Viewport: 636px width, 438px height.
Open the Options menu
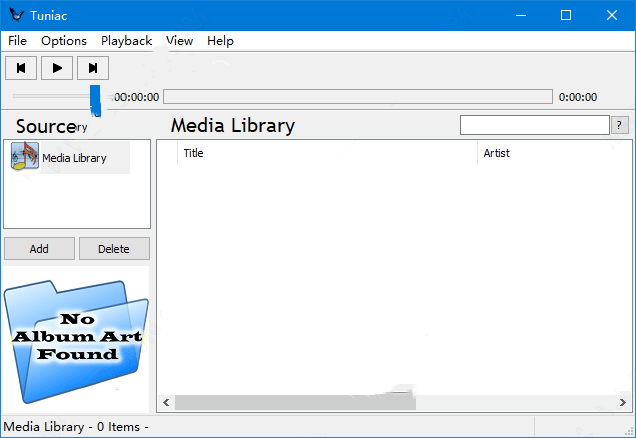[x=64, y=41]
